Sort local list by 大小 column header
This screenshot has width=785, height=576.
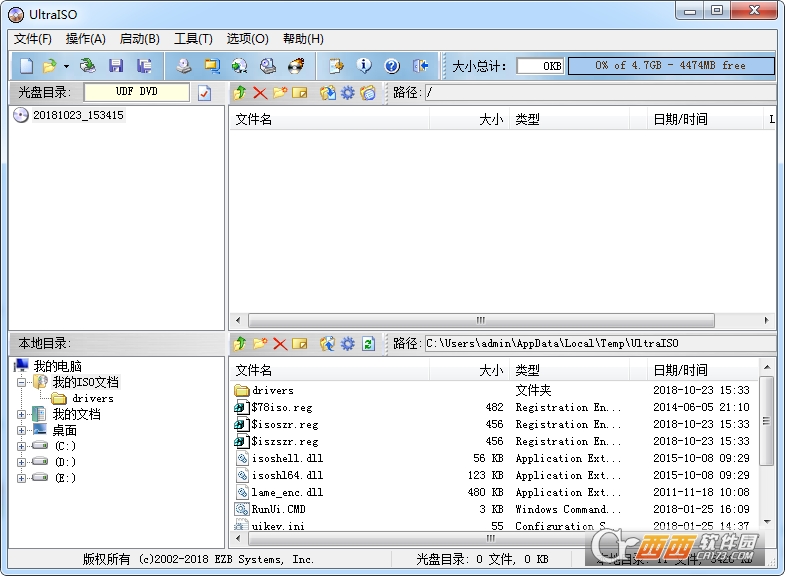click(x=469, y=370)
